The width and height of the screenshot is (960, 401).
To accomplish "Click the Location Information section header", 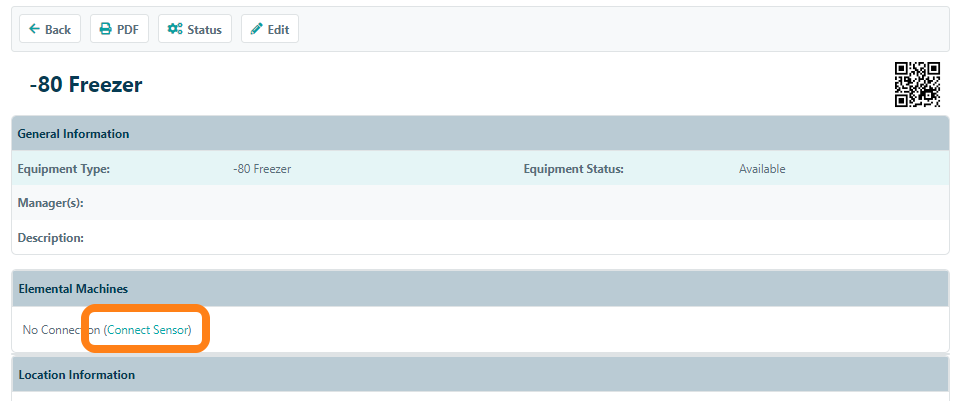I will click(x=76, y=375).
